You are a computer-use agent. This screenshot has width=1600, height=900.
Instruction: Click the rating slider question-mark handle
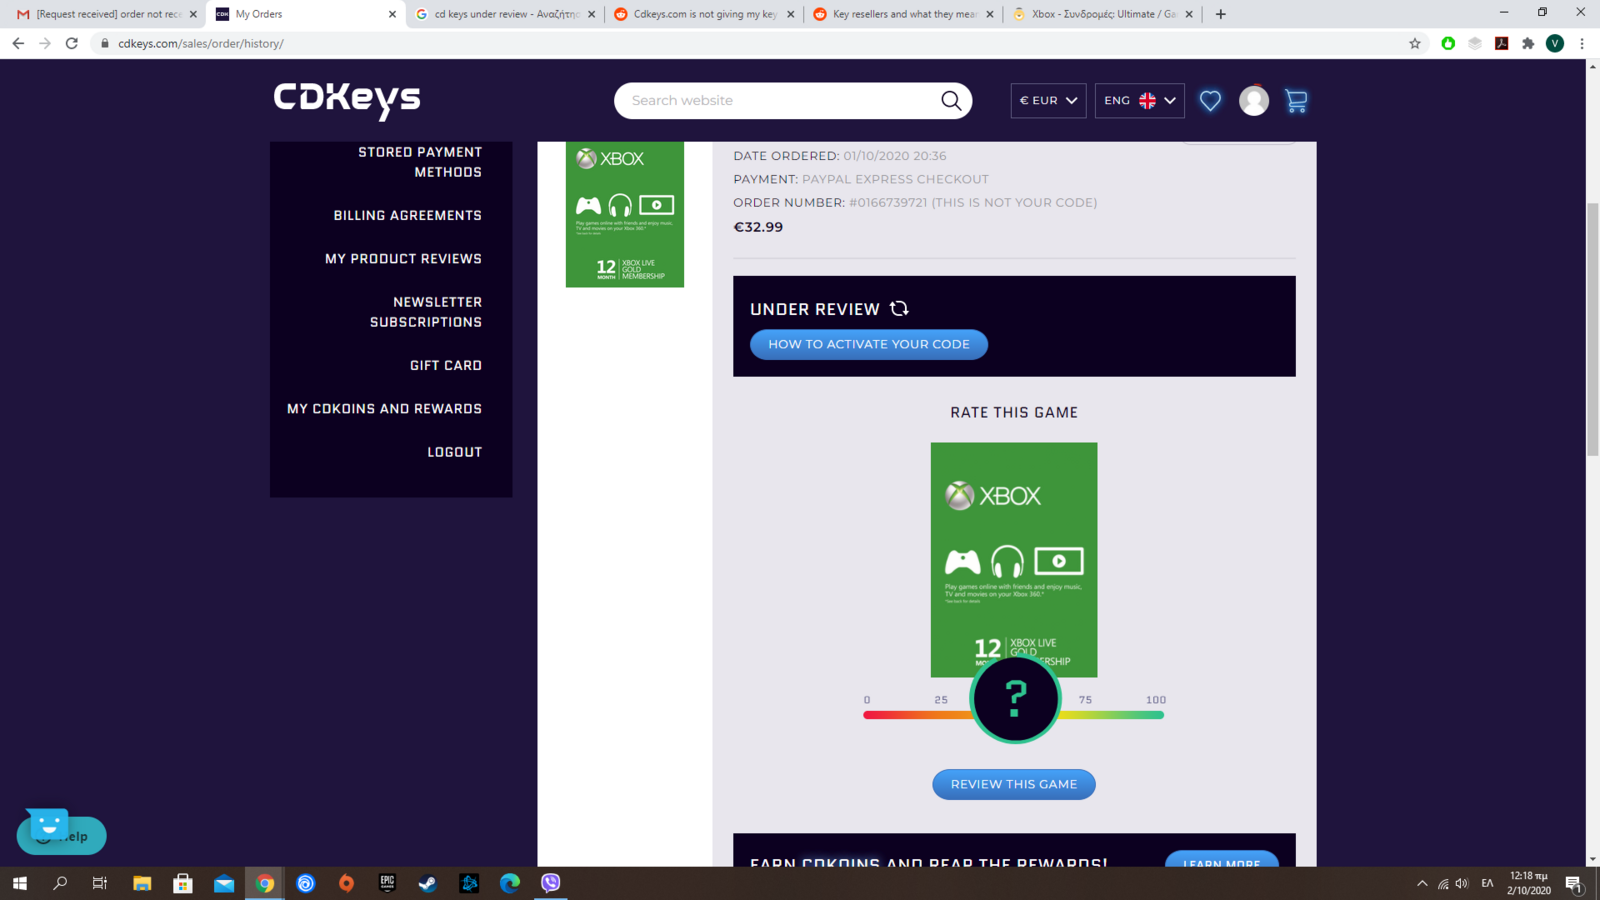pyautogui.click(x=1015, y=698)
